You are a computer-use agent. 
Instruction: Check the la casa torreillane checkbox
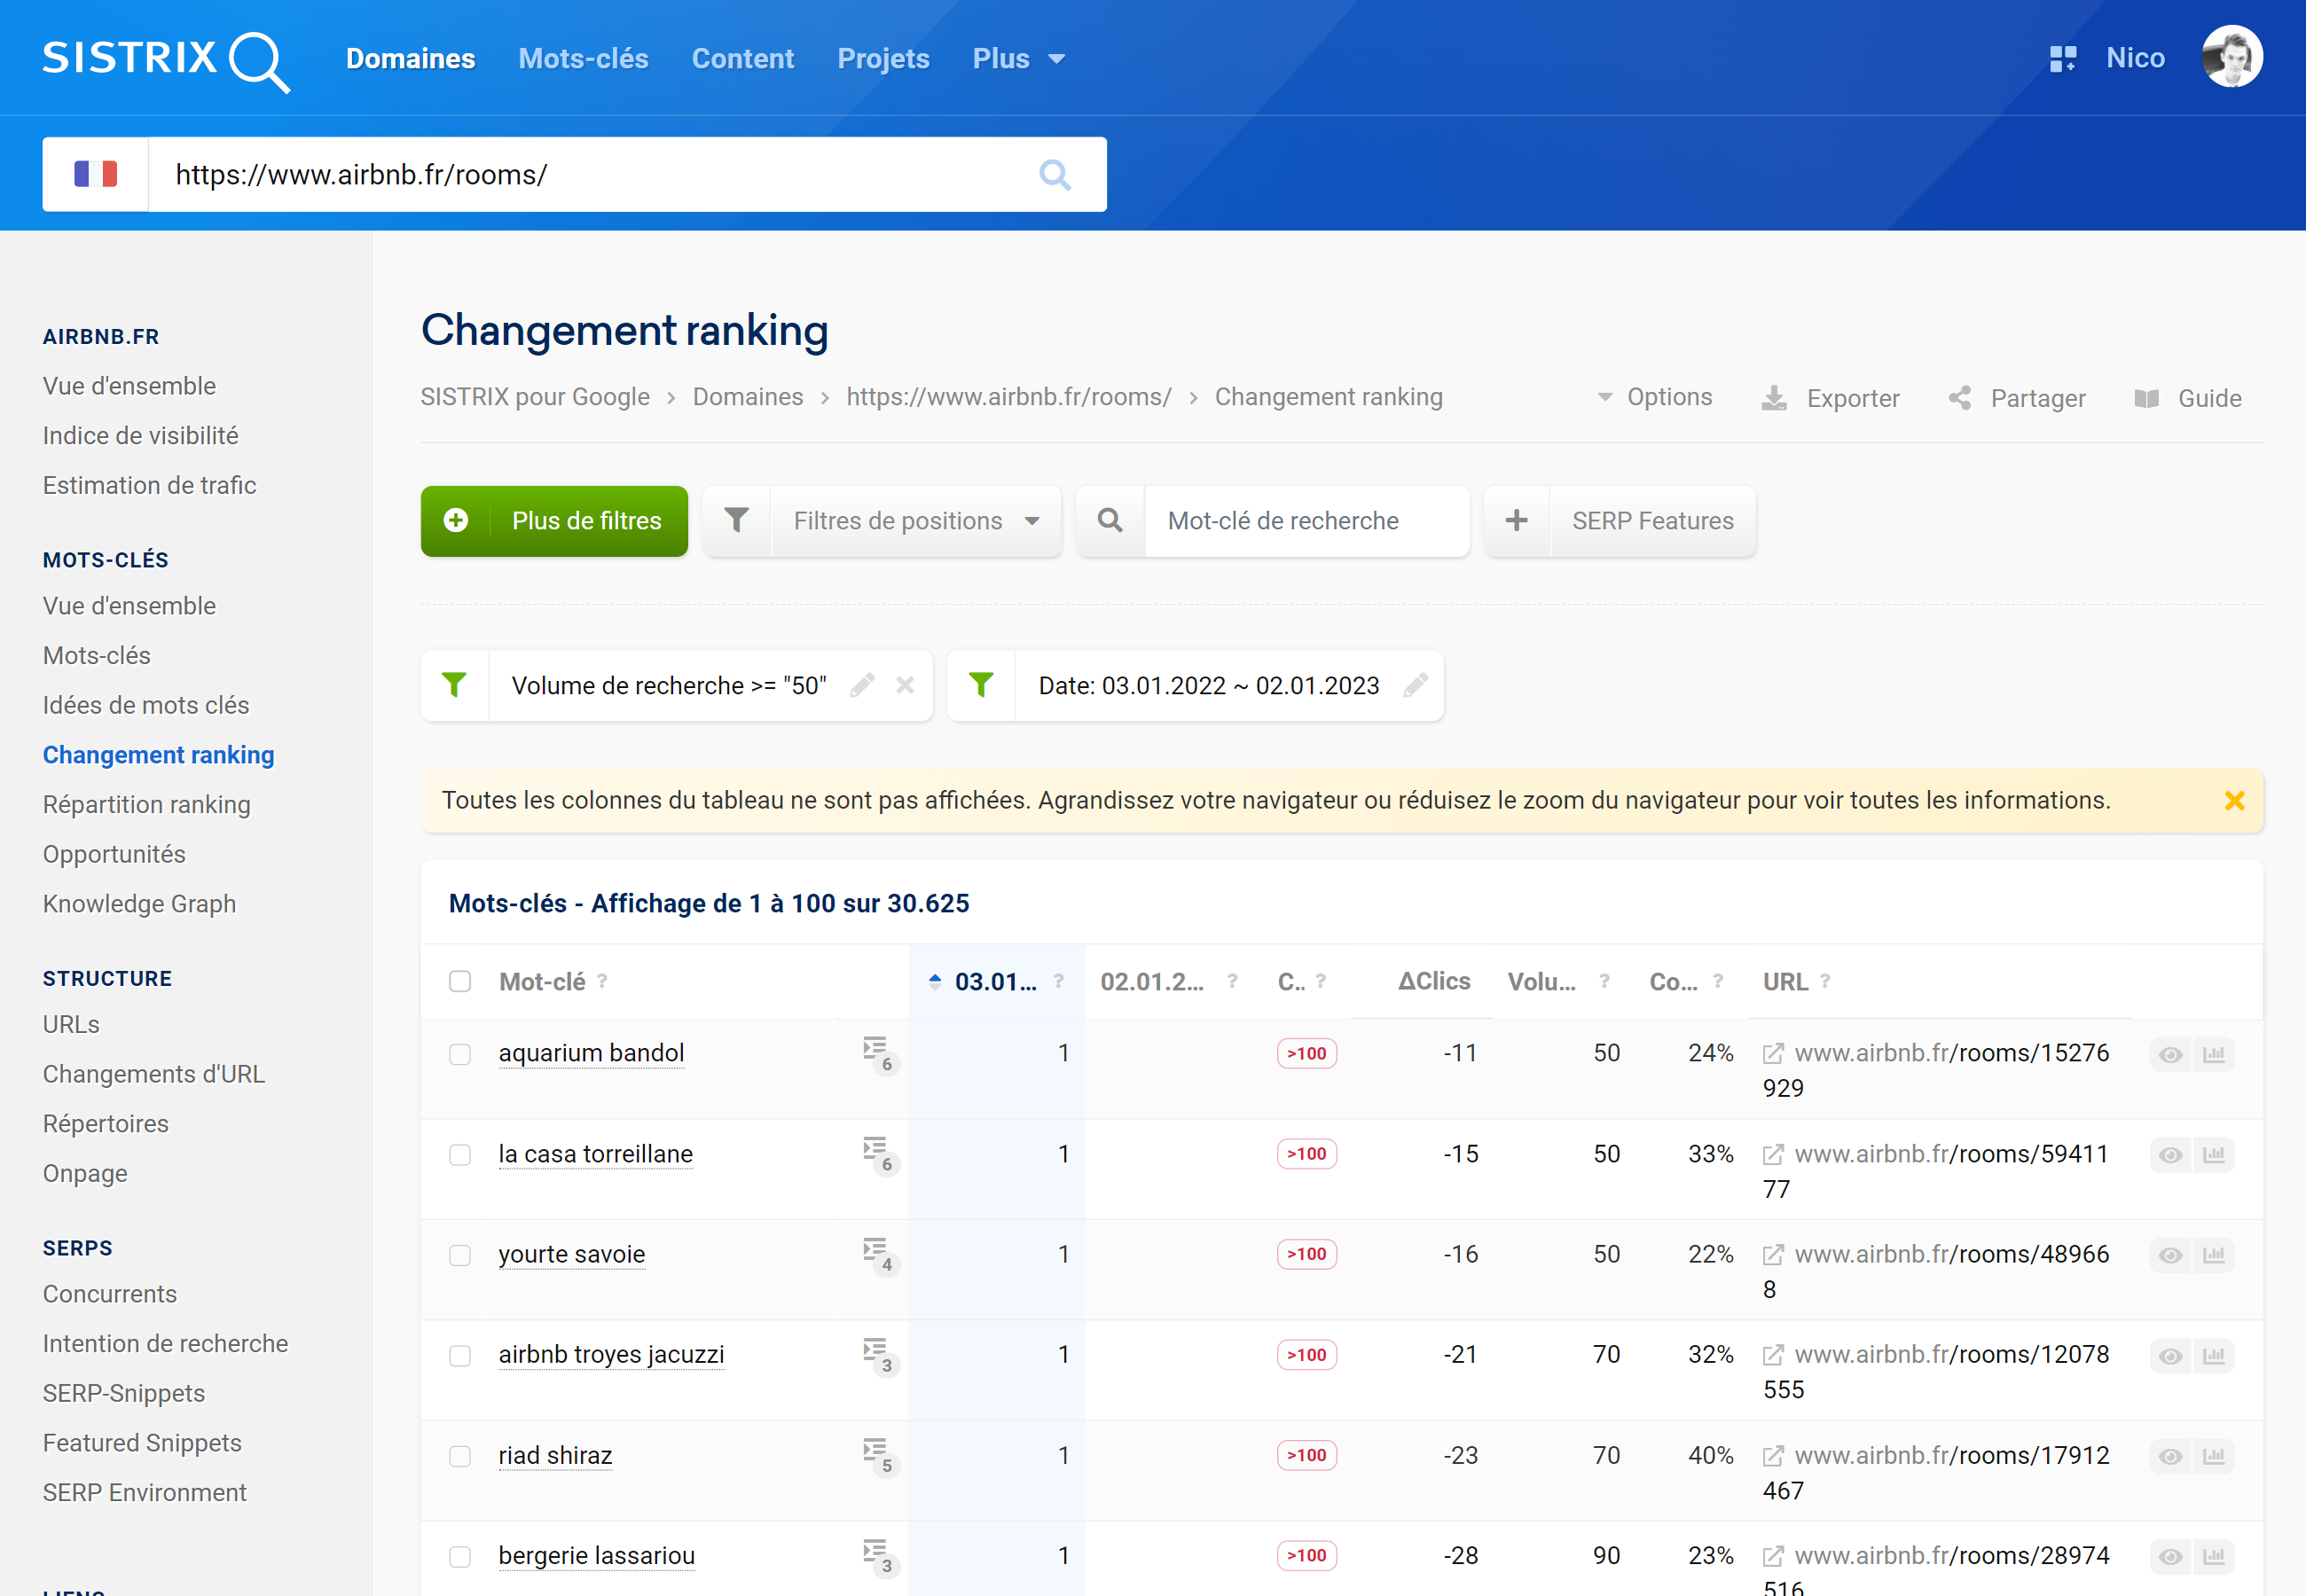tap(460, 1155)
